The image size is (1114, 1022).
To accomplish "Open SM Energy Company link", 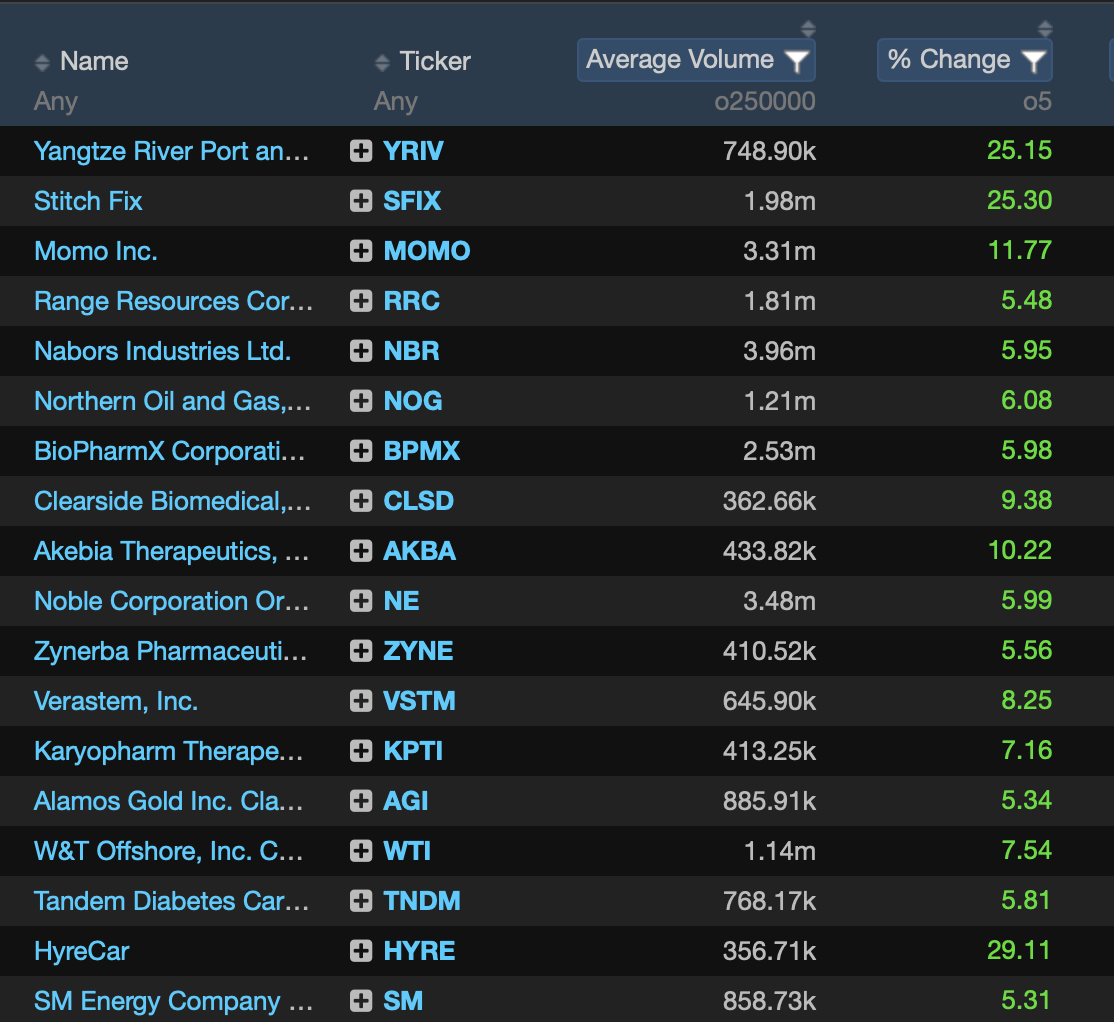I will click(x=173, y=1001).
